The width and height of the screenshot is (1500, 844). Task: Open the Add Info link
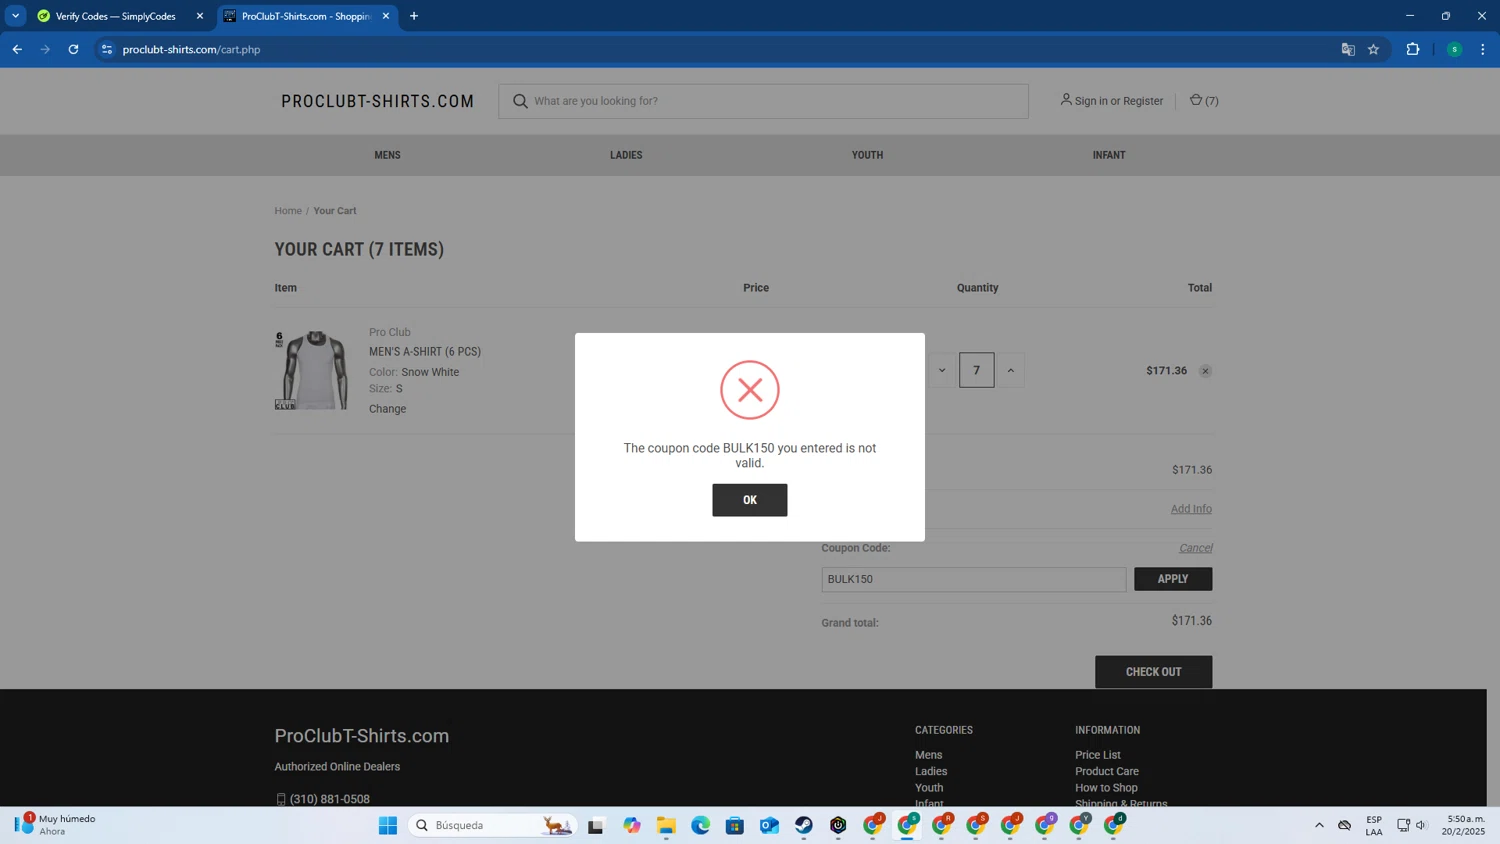(x=1191, y=509)
